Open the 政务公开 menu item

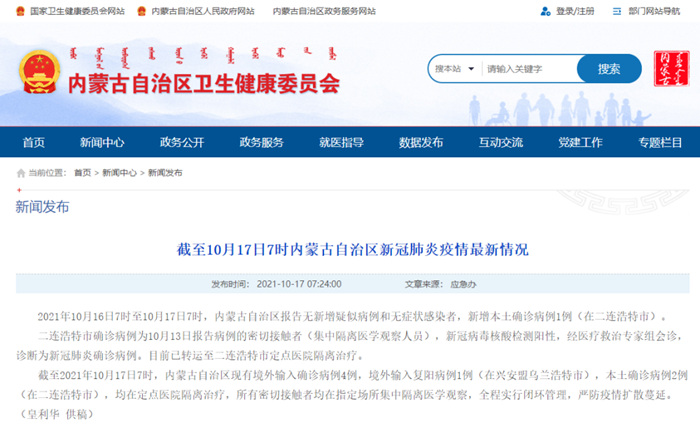(182, 142)
